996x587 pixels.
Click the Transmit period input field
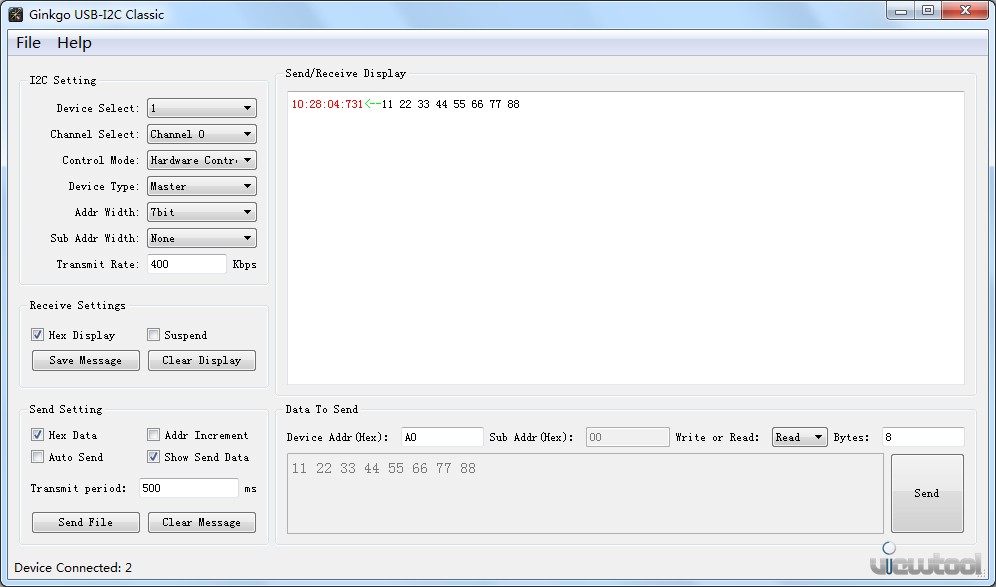click(x=189, y=488)
